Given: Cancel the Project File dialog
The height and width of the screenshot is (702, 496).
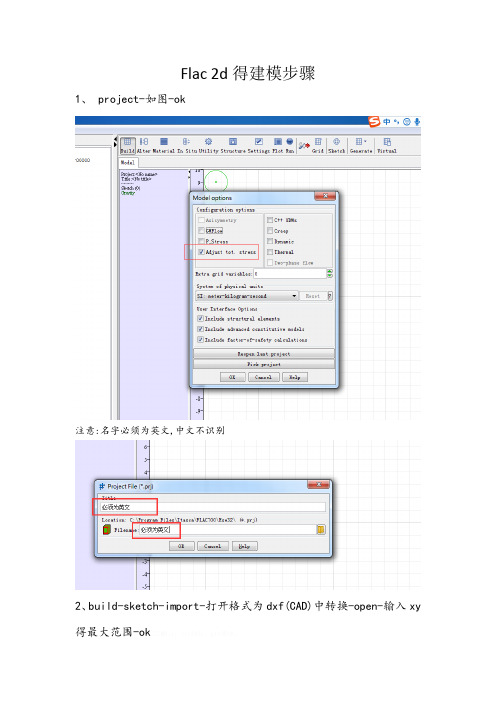Looking at the screenshot, I should coord(213,546).
